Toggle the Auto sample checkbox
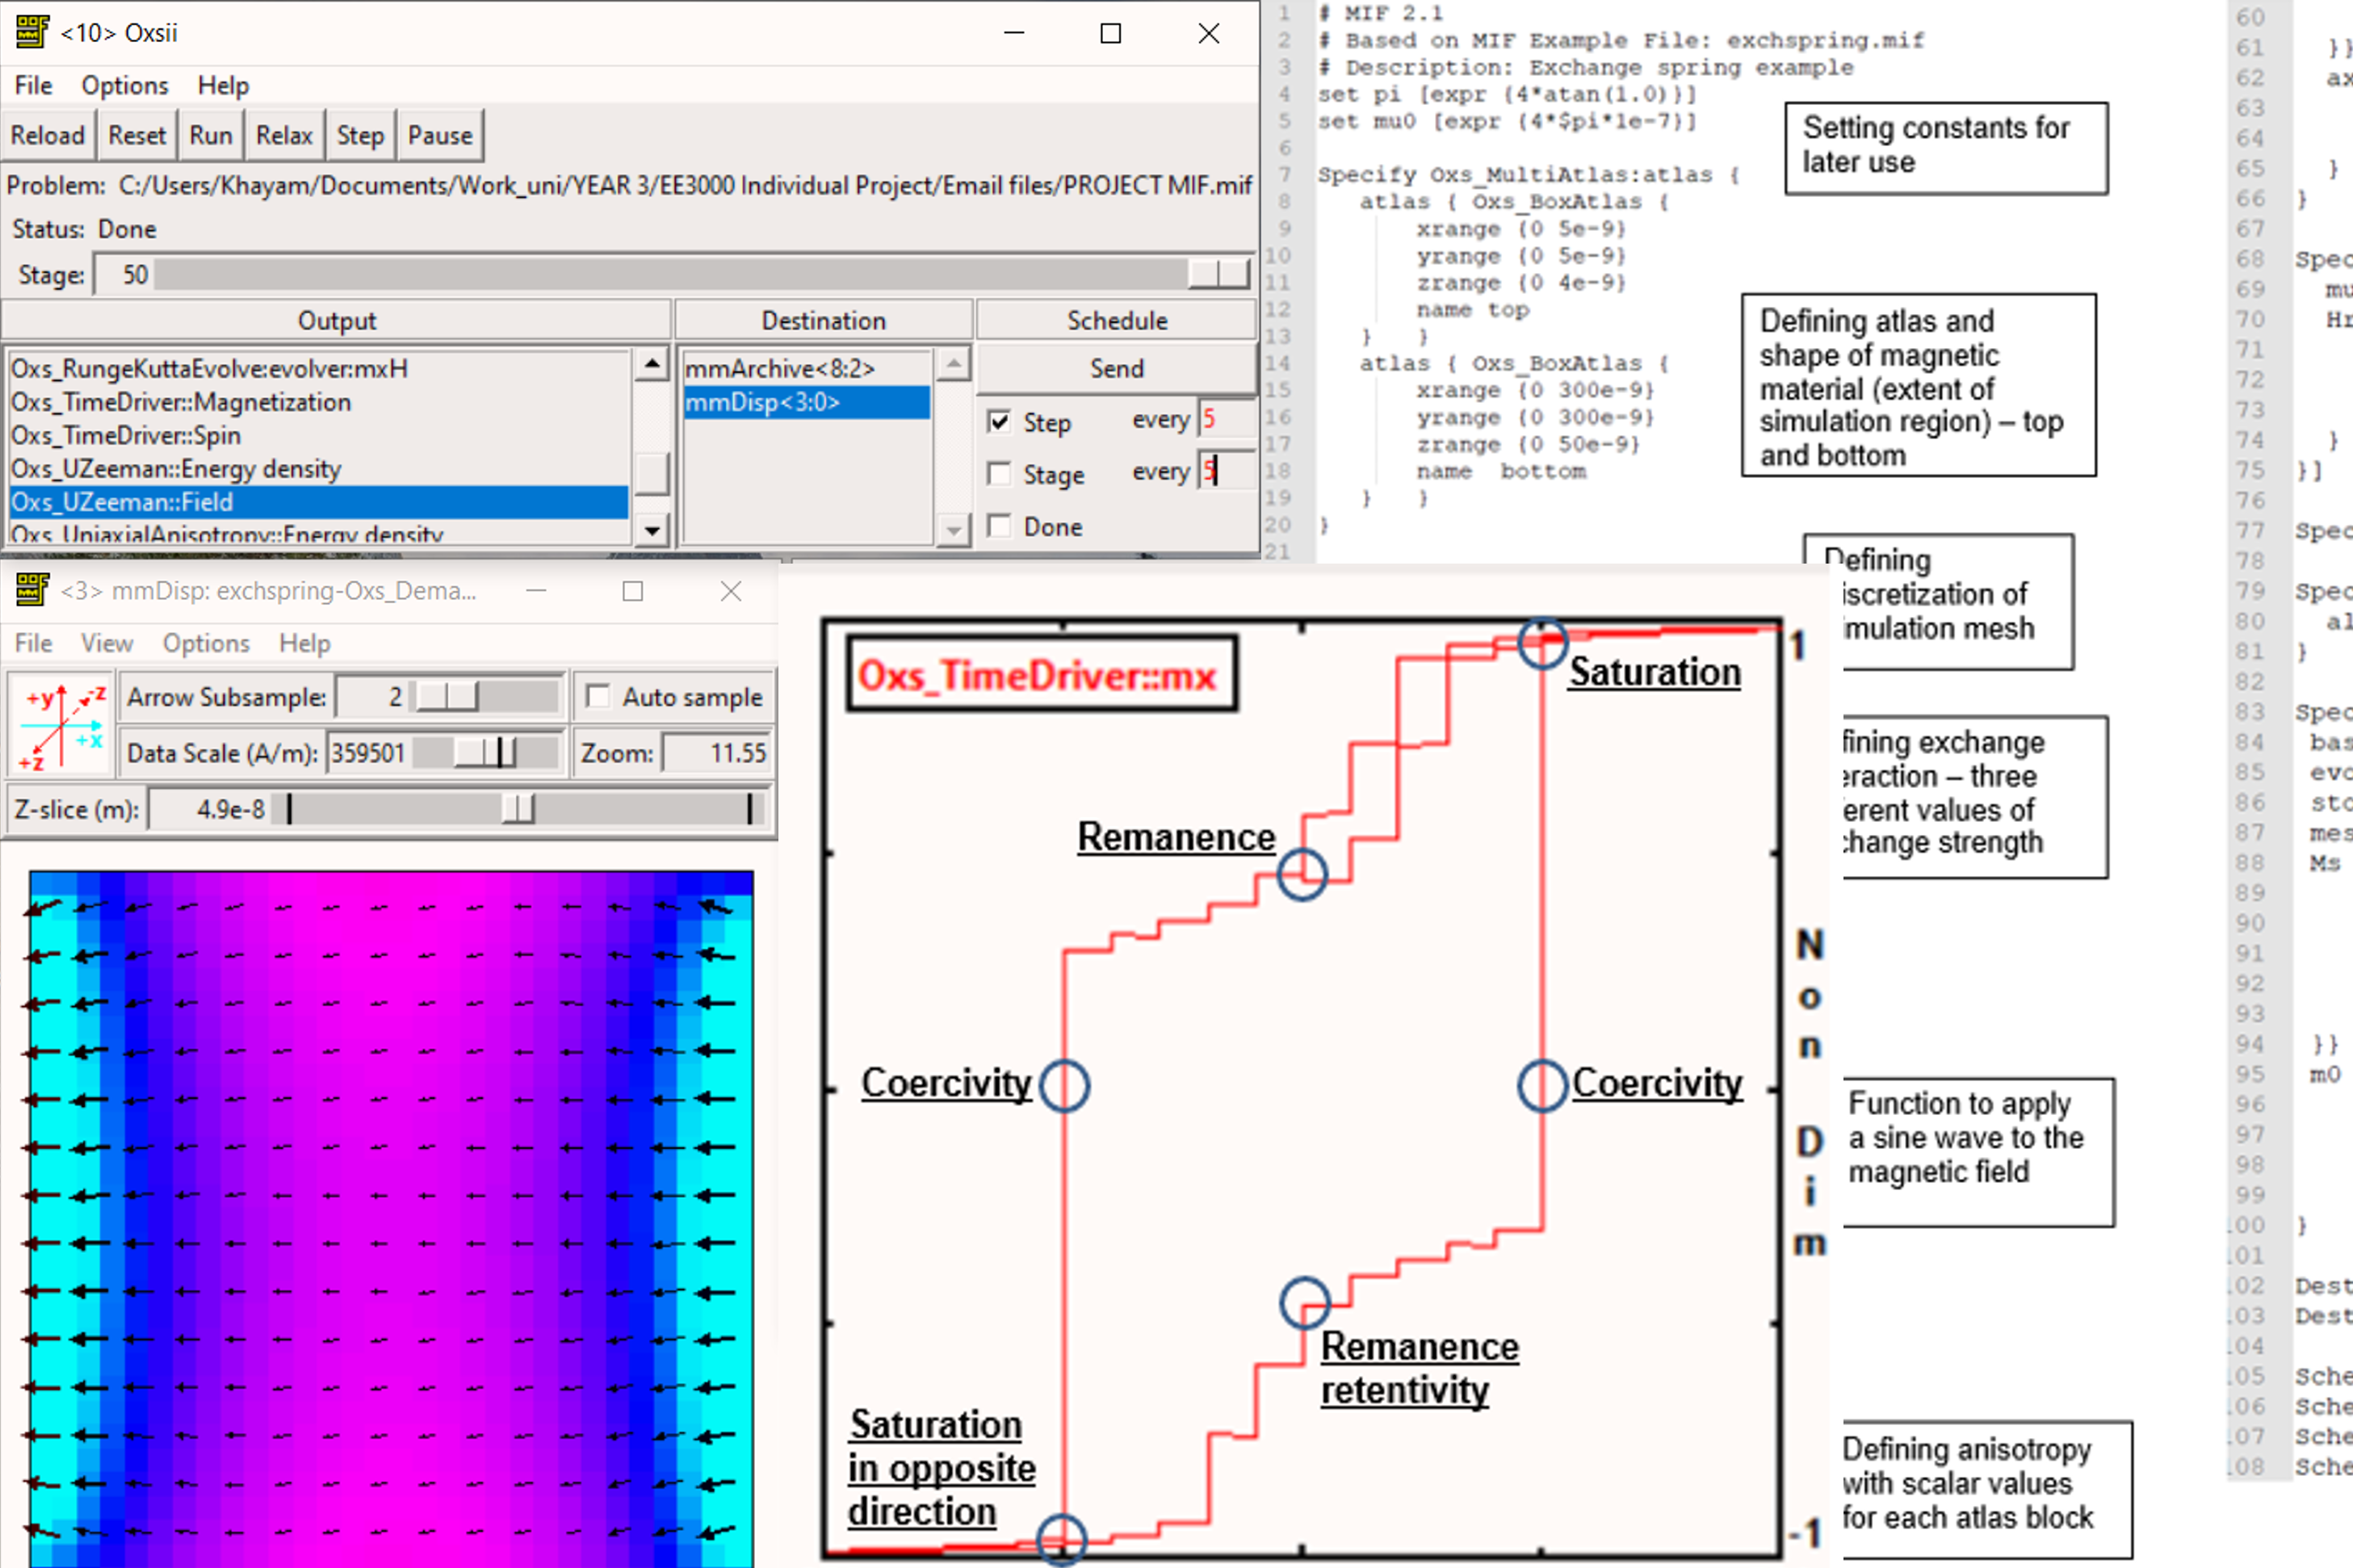This screenshot has width=2353, height=1568. tap(598, 696)
